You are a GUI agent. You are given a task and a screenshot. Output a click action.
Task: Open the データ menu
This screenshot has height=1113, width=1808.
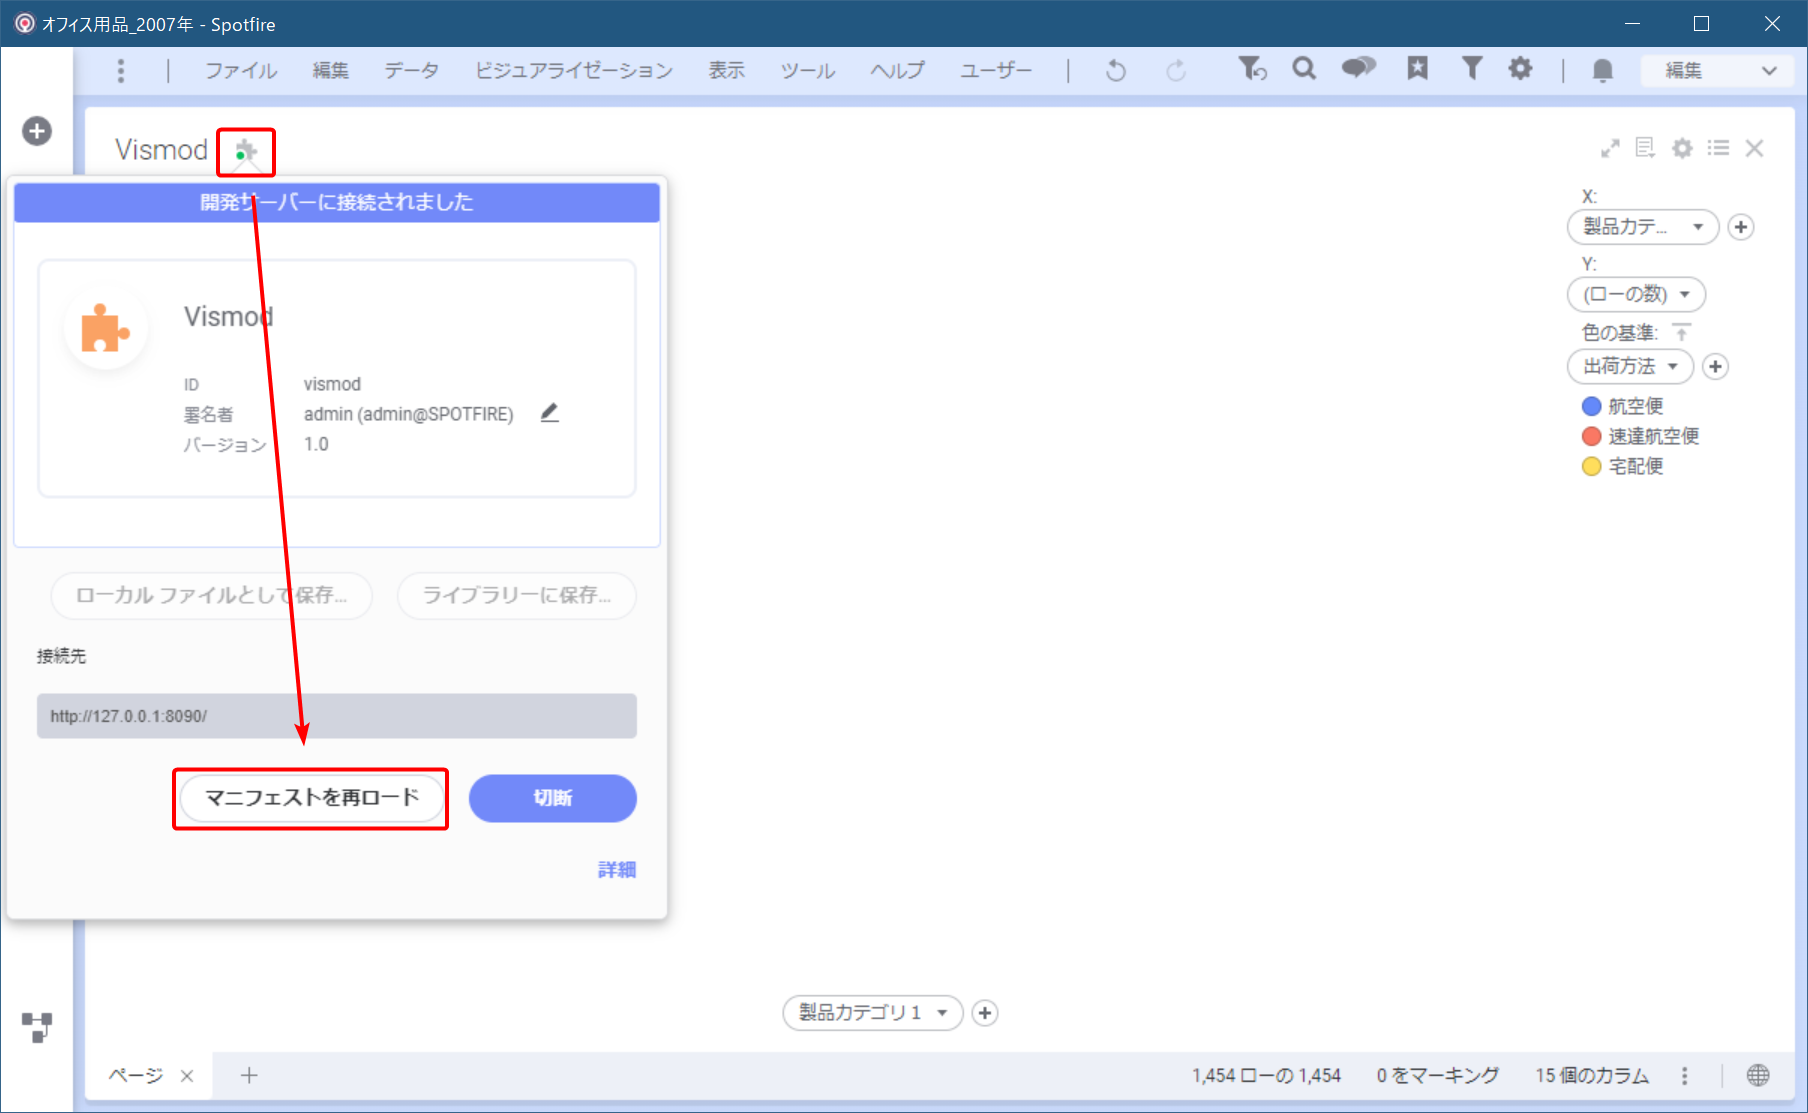[x=411, y=70]
